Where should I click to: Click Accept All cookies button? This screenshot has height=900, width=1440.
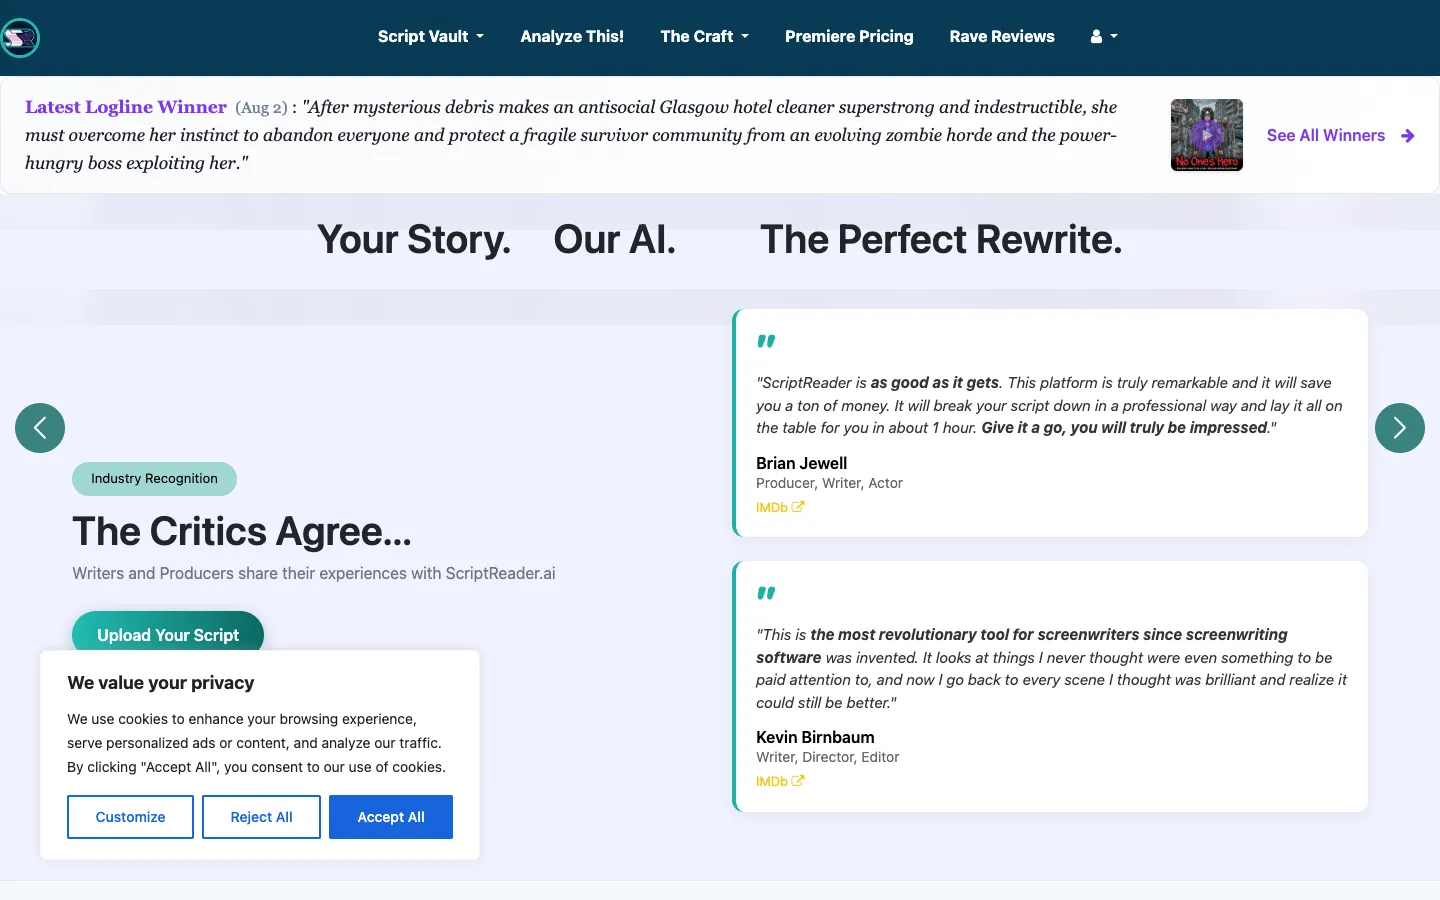pyautogui.click(x=391, y=817)
